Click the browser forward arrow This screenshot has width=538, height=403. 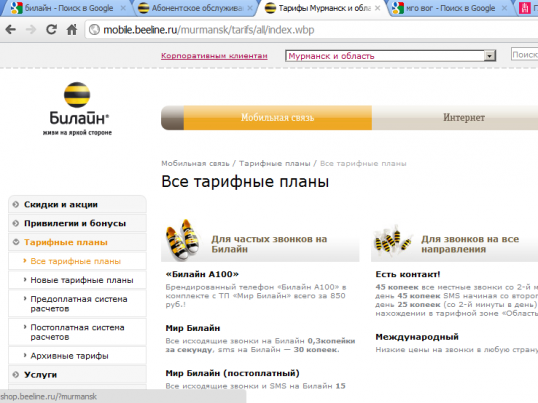click(x=31, y=30)
